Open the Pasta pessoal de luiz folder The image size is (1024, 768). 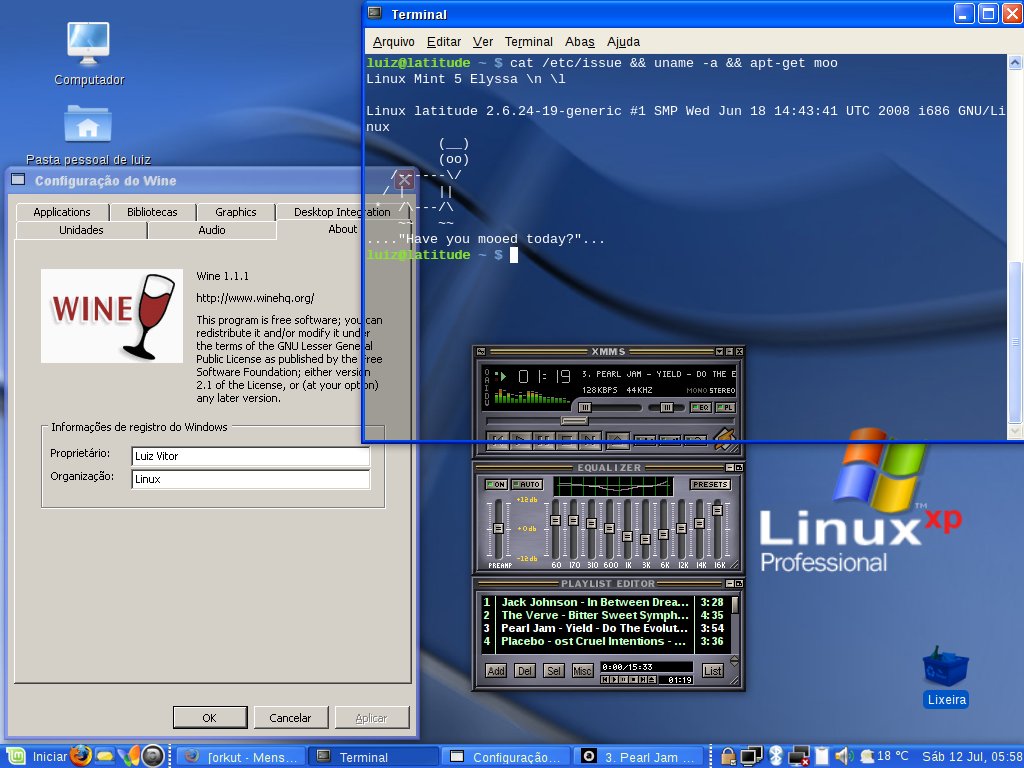click(88, 135)
